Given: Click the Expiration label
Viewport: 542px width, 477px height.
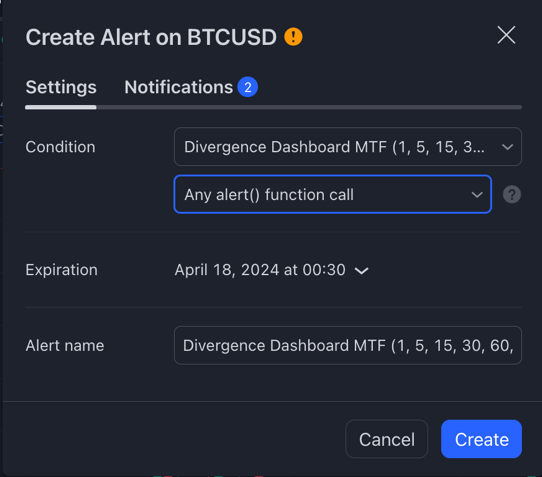Looking at the screenshot, I should tap(62, 270).
